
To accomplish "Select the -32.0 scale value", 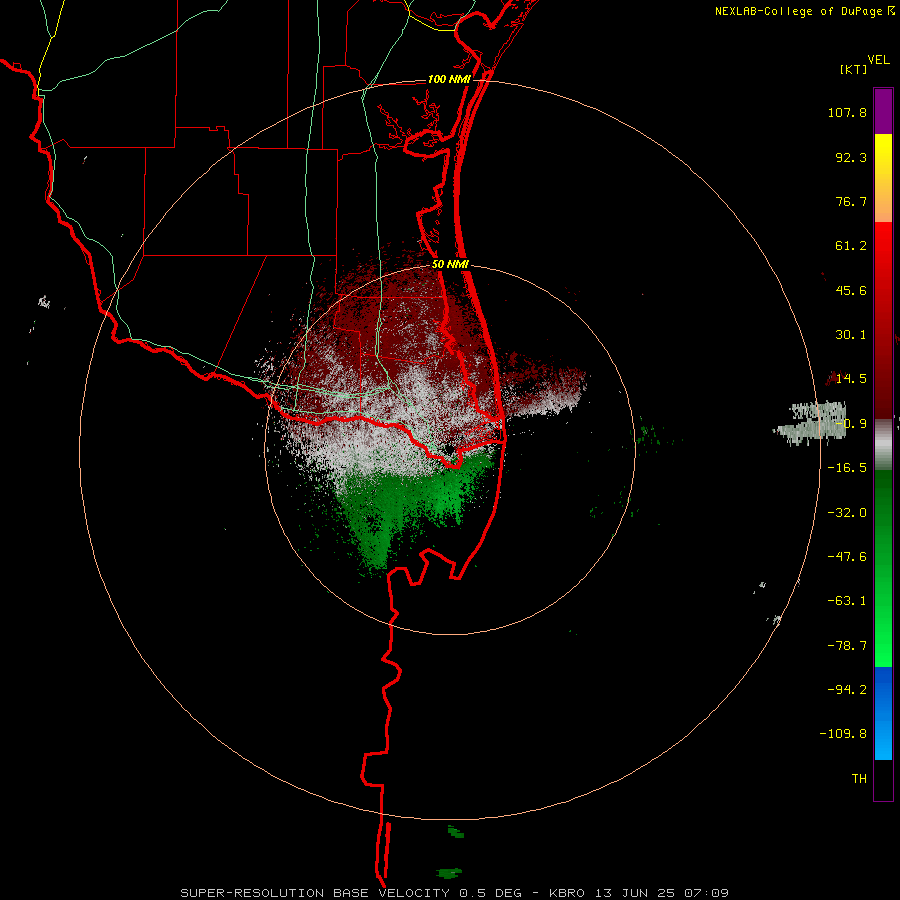I will point(847,513).
